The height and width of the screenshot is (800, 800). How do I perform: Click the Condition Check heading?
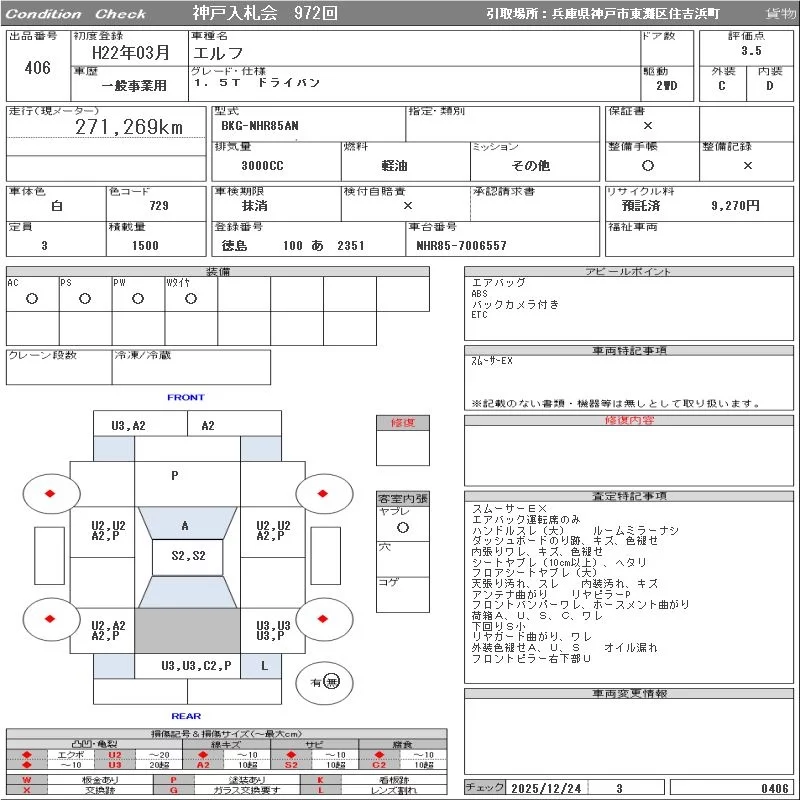pos(76,14)
